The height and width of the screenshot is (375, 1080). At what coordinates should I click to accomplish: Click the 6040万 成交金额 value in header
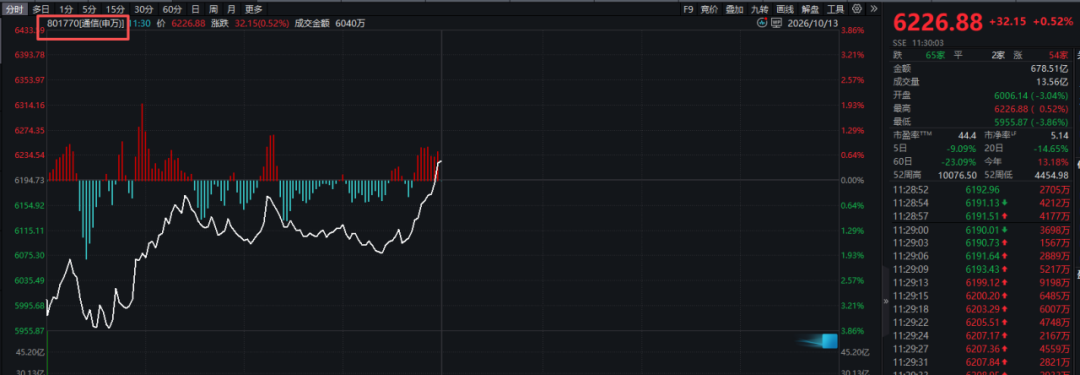349,23
